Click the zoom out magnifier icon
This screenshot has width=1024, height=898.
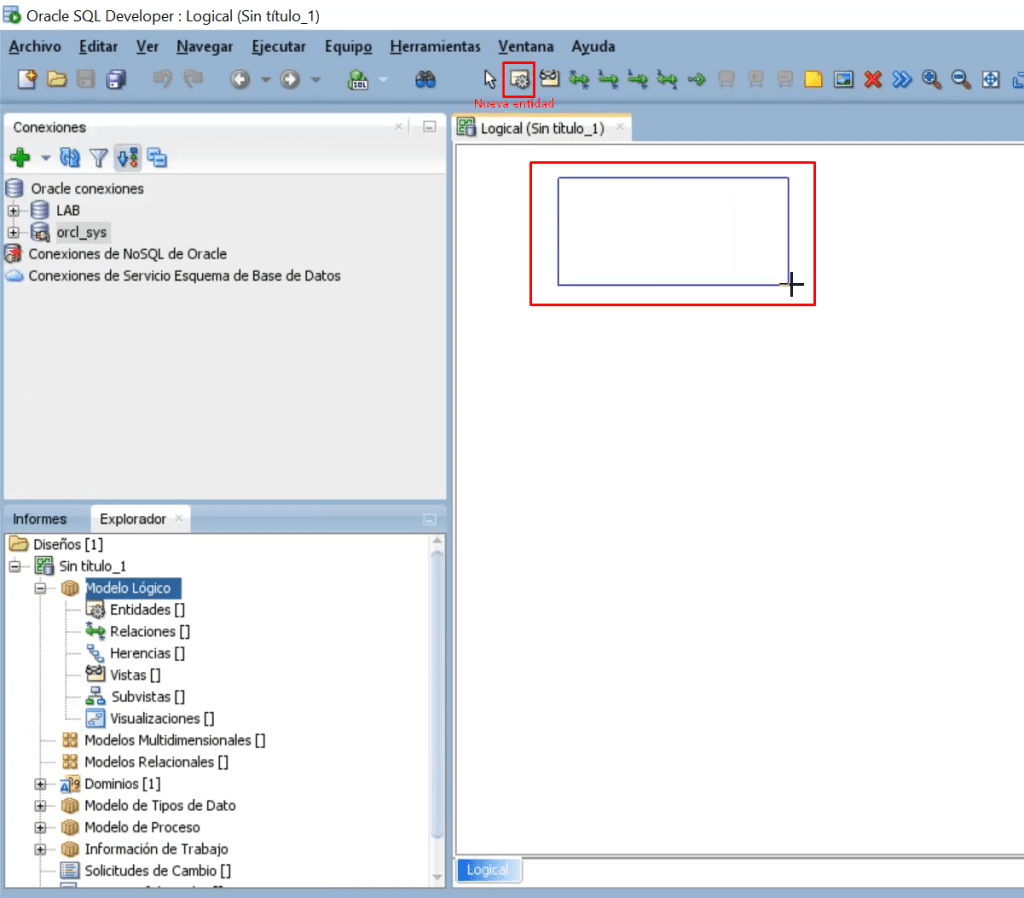961,80
